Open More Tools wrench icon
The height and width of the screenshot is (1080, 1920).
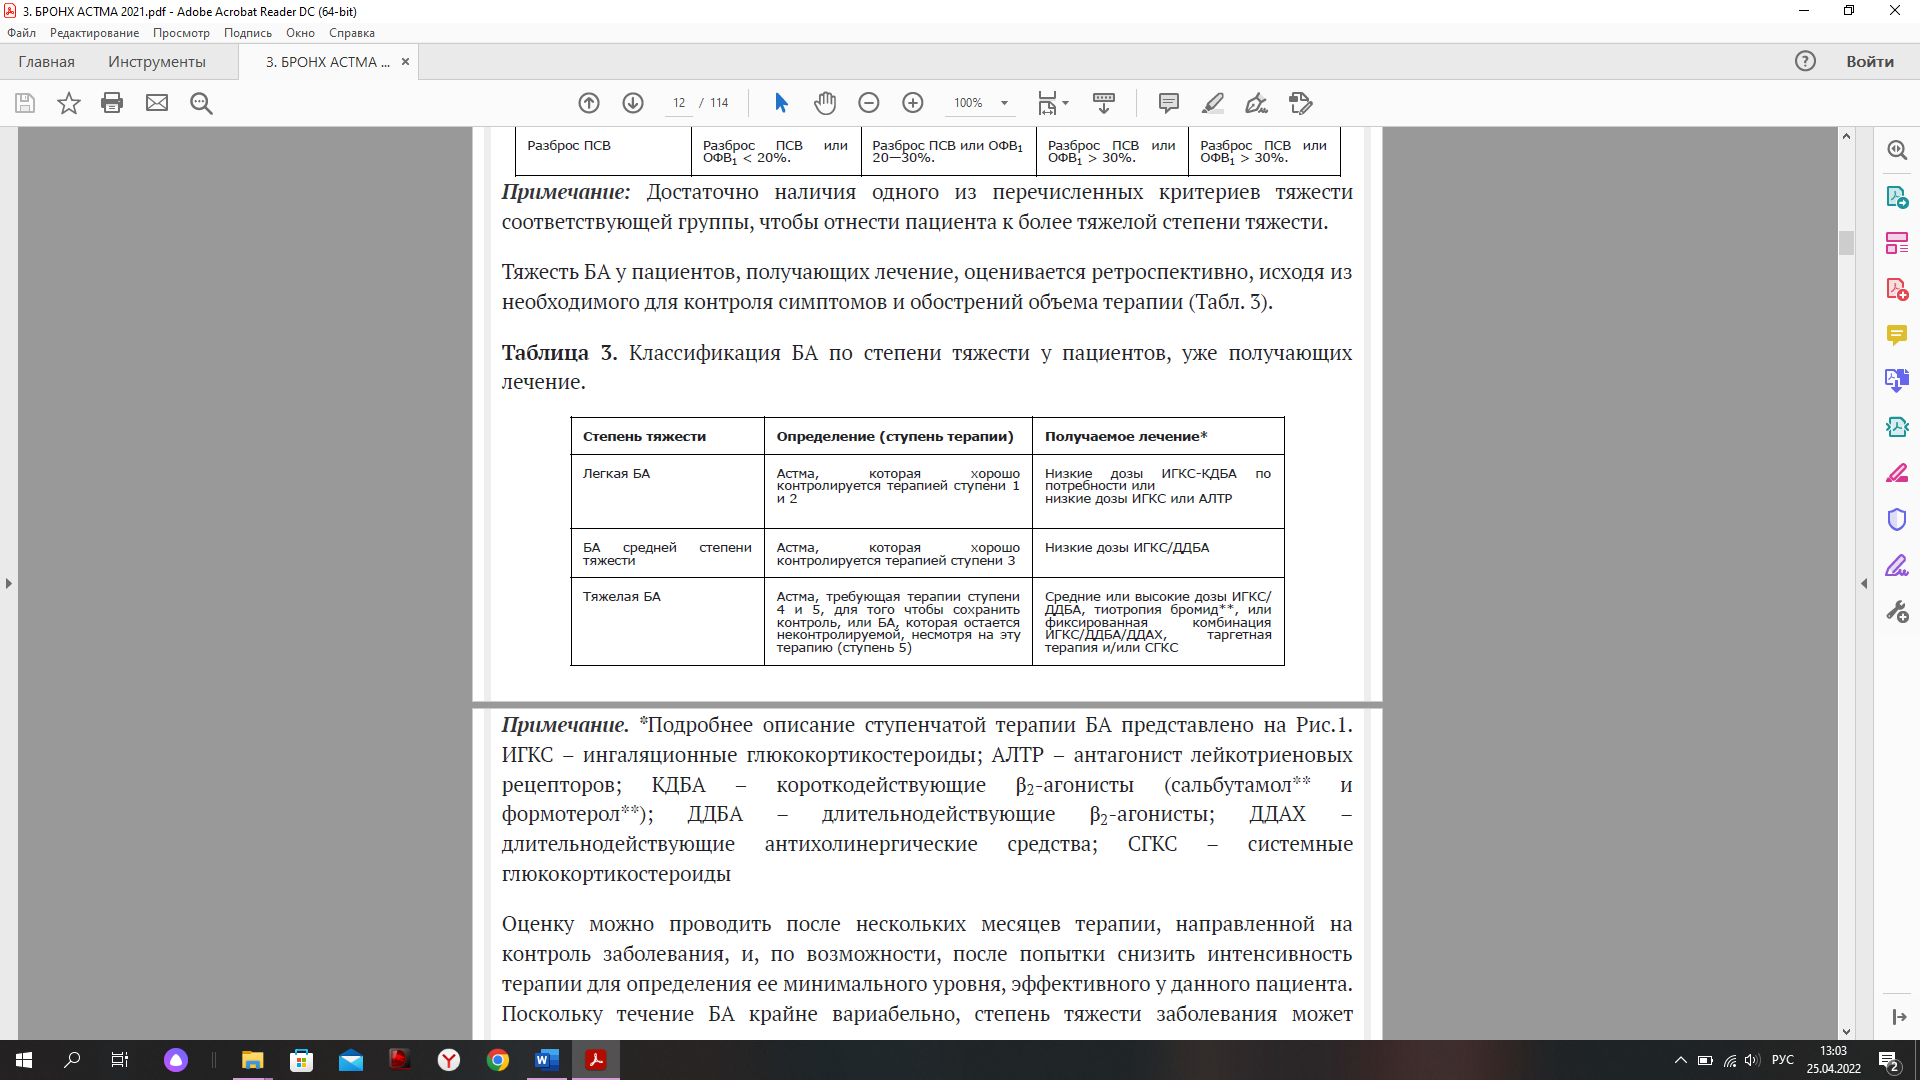(1897, 611)
